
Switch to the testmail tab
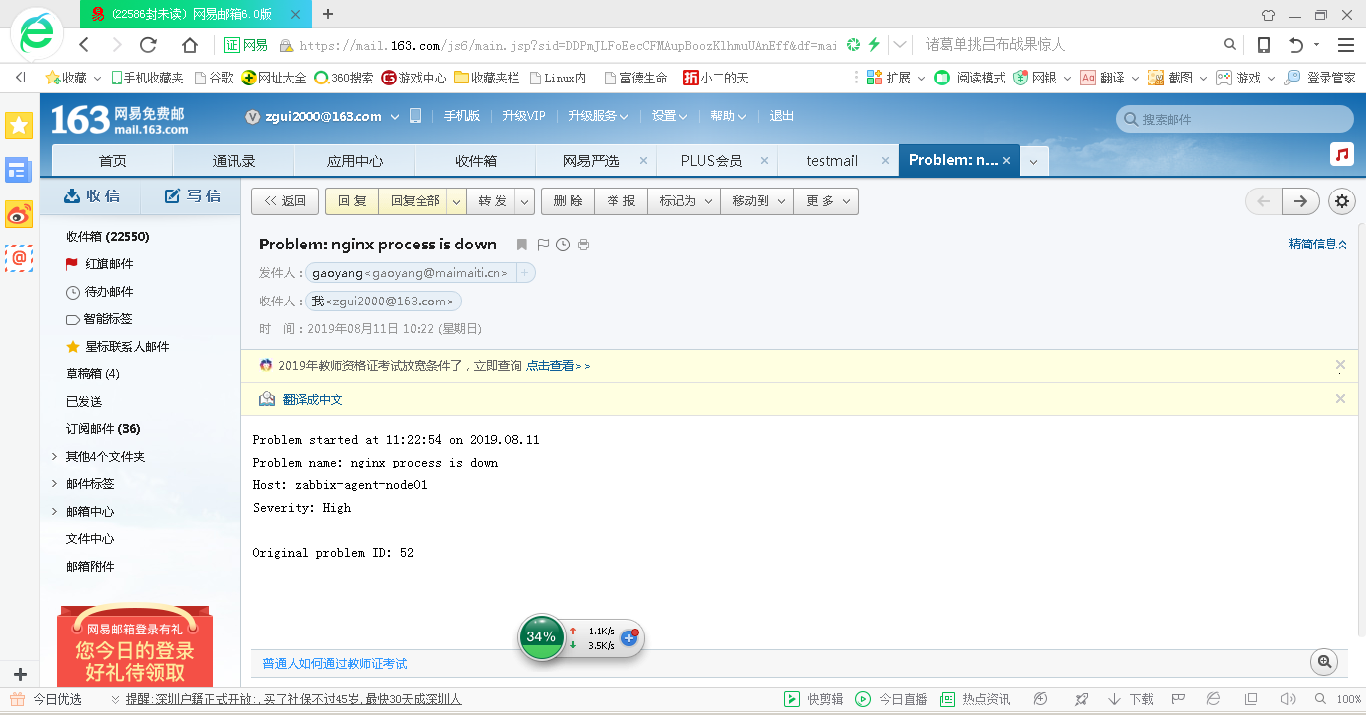click(832, 161)
